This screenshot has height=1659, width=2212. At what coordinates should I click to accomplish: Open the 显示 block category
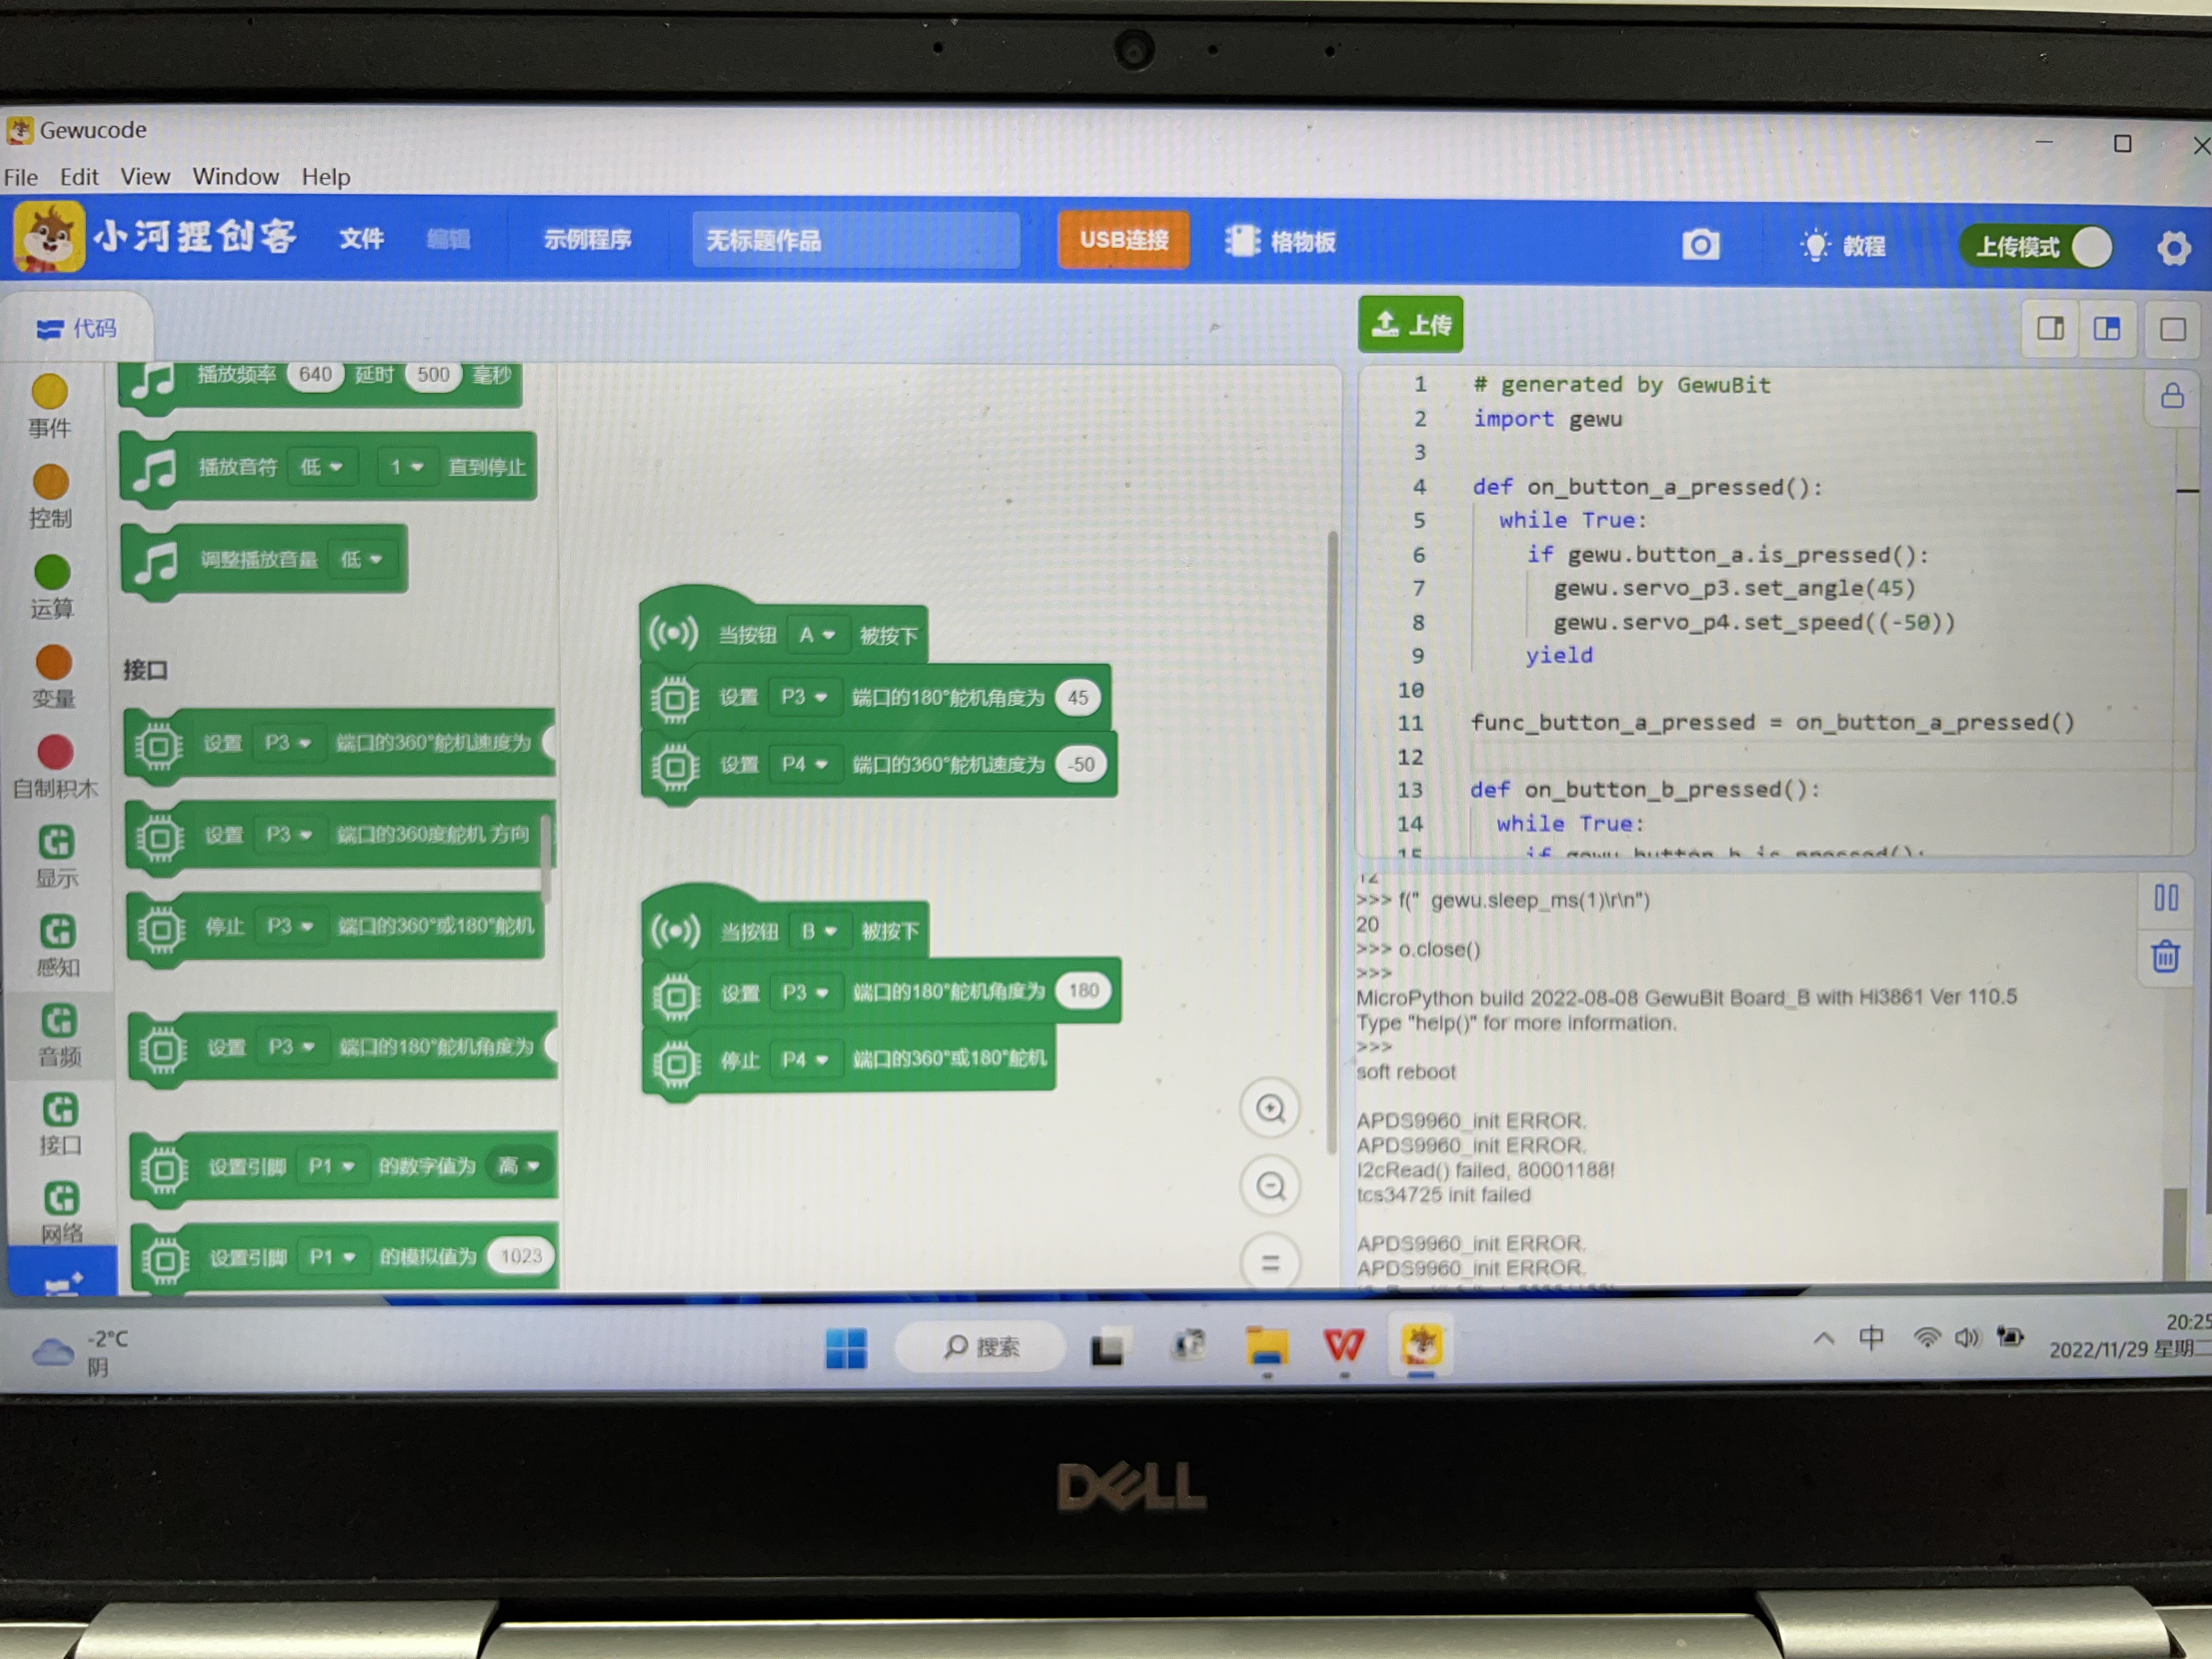click(x=57, y=857)
